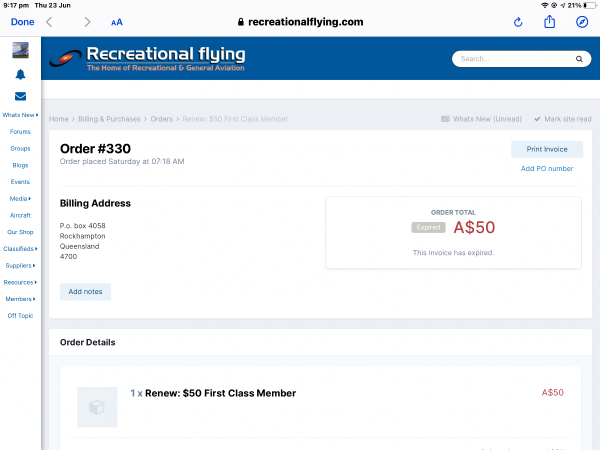Screen dimensions: 600x450
Task: Tap the Safari compass tabs icon
Action: (582, 22)
